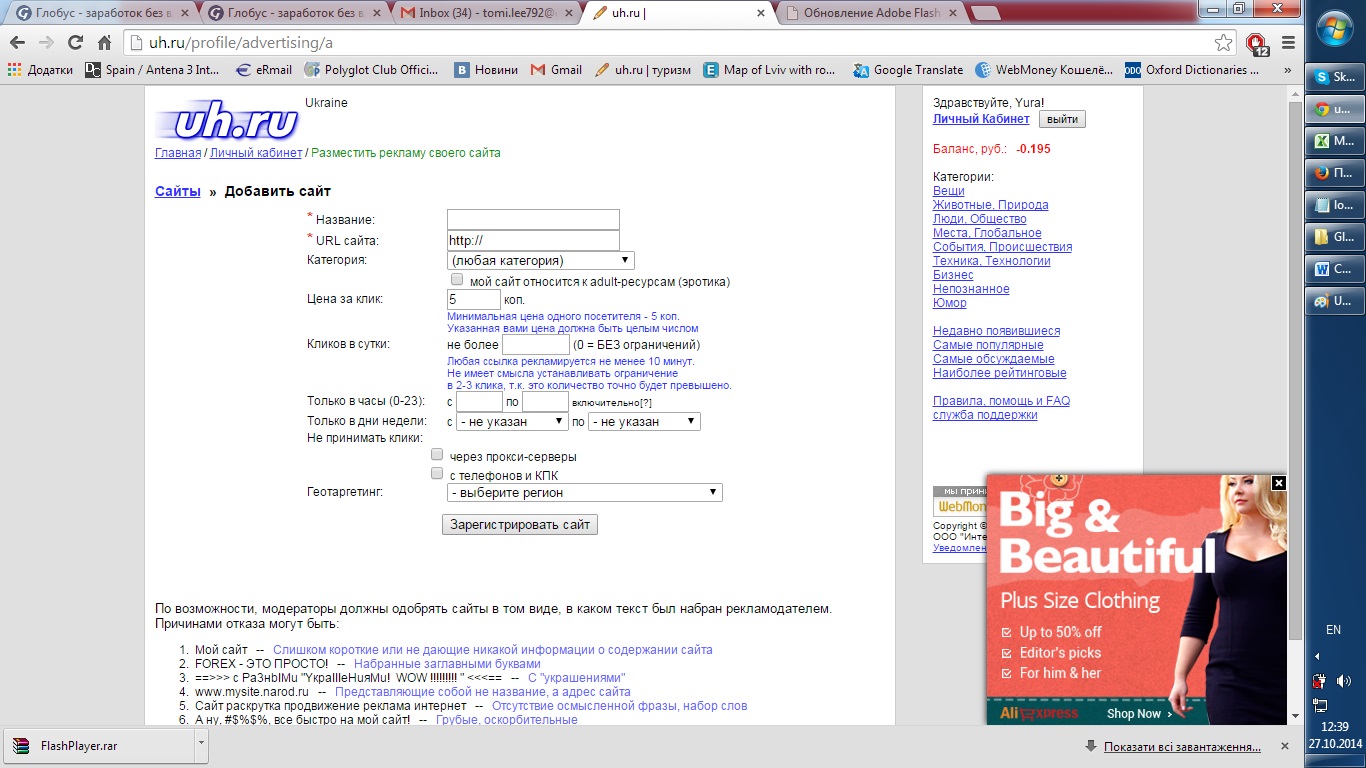Click the page vertical scrollbar
1366x768 pixels.
coord(1296,370)
